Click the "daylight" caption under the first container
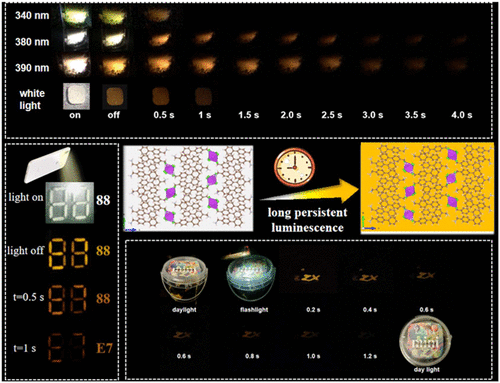 [184, 310]
